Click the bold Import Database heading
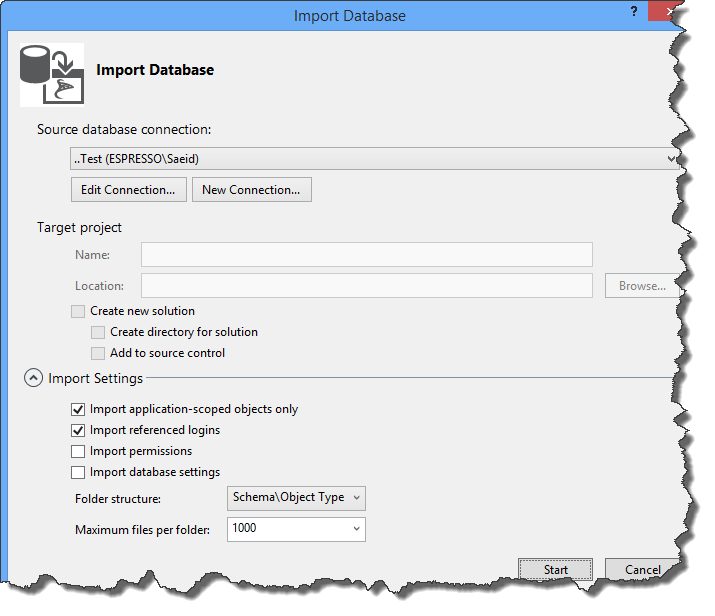715x616 pixels. (x=155, y=70)
